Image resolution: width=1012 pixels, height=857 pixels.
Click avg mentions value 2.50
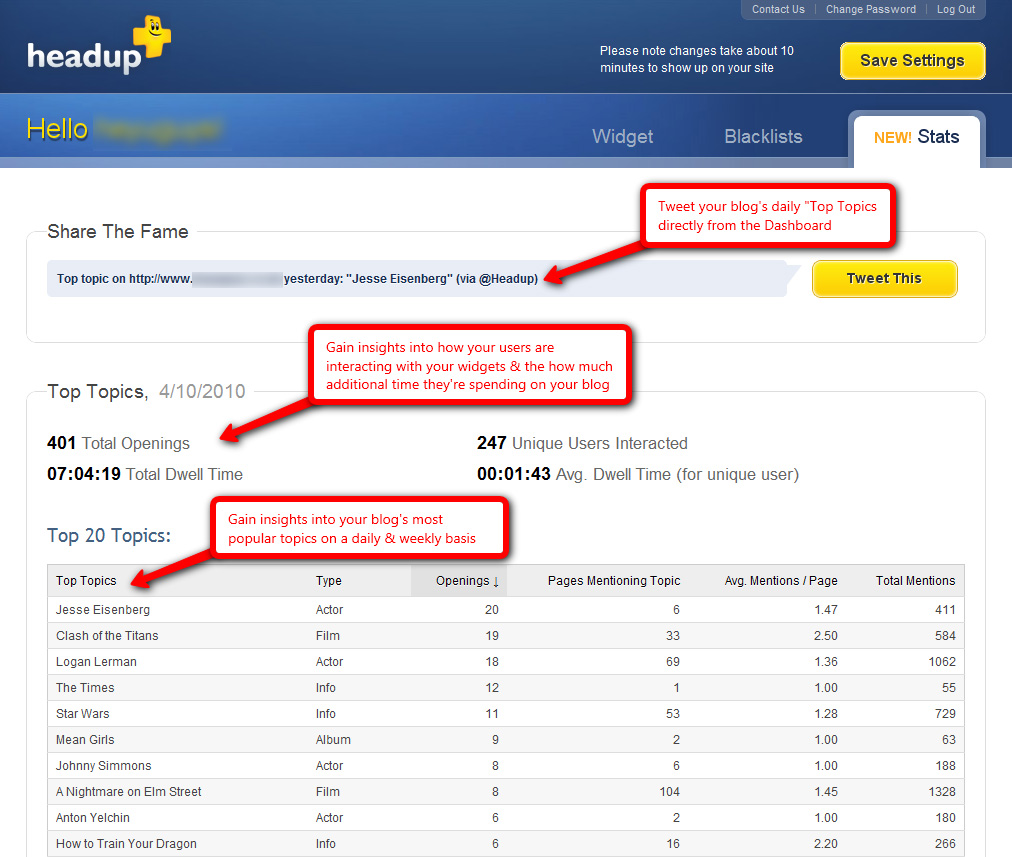[x=825, y=636]
